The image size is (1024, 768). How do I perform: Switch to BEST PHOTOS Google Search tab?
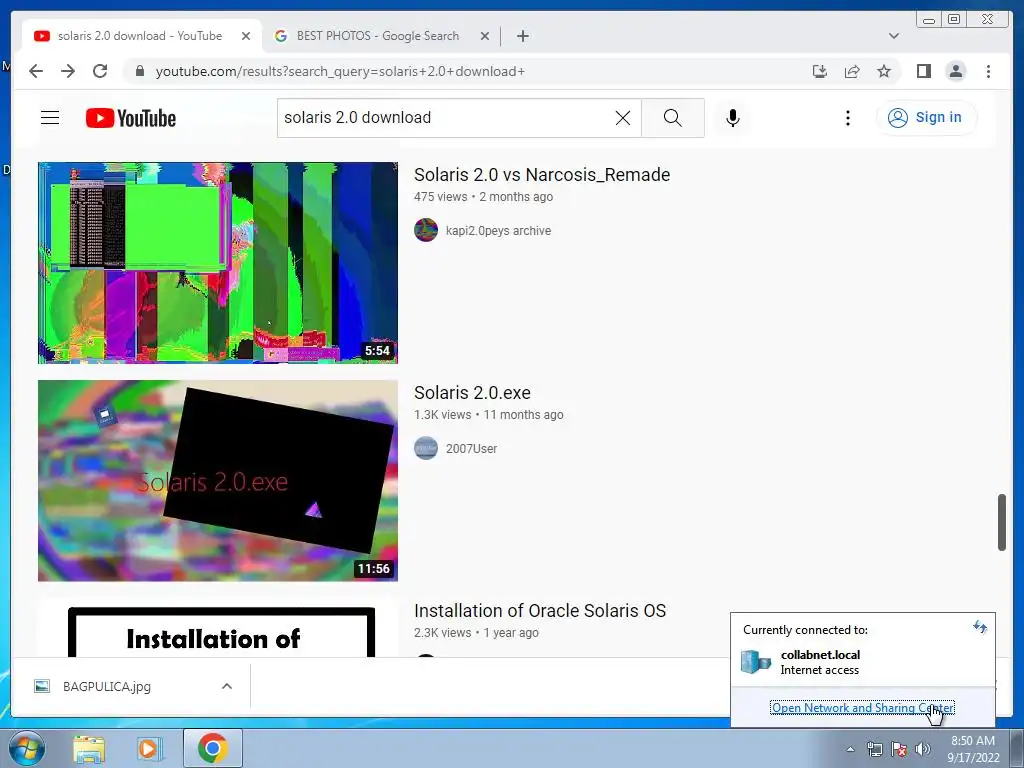tap(377, 36)
